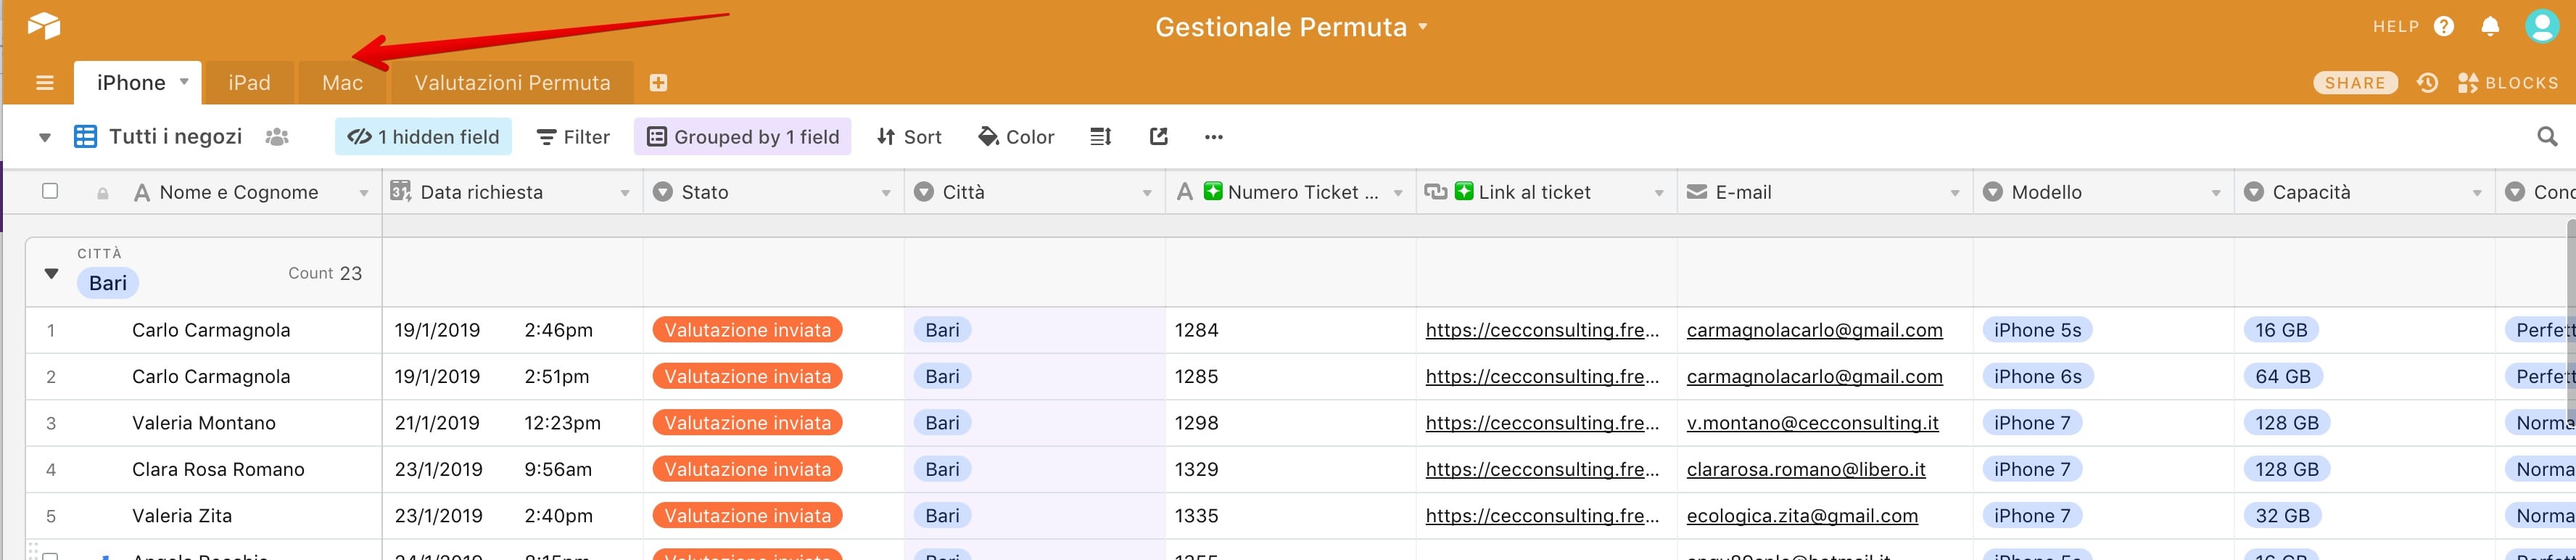Open the revision history clock icon
This screenshot has width=2576, height=560.
click(2427, 83)
